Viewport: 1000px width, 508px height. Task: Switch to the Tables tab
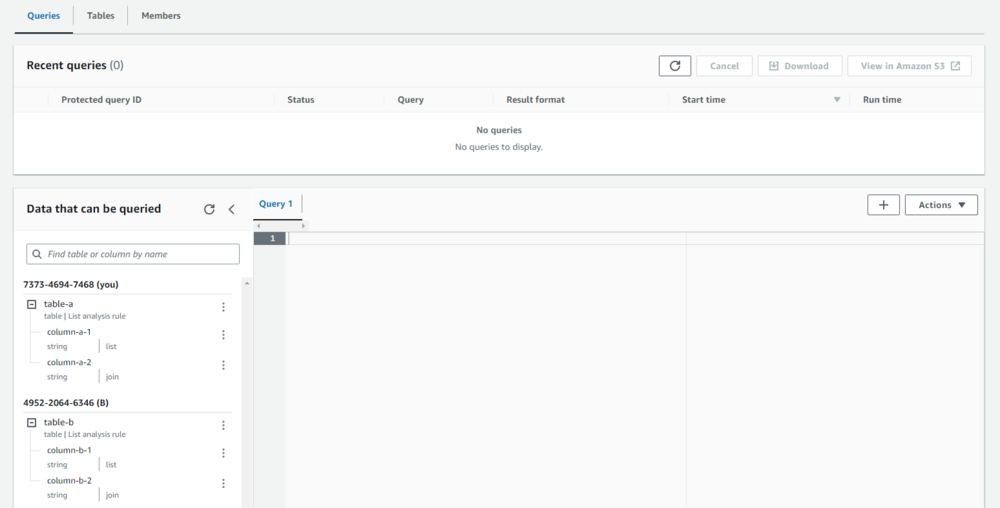point(100,16)
